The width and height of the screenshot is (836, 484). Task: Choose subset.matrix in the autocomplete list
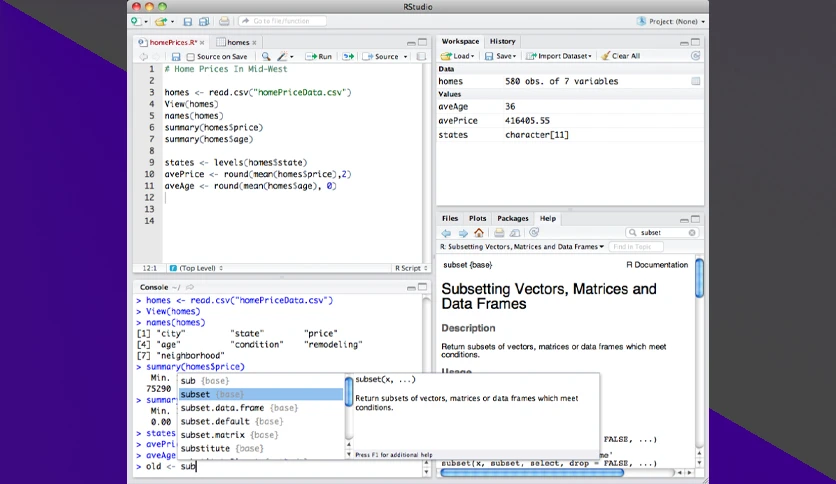(x=261, y=435)
